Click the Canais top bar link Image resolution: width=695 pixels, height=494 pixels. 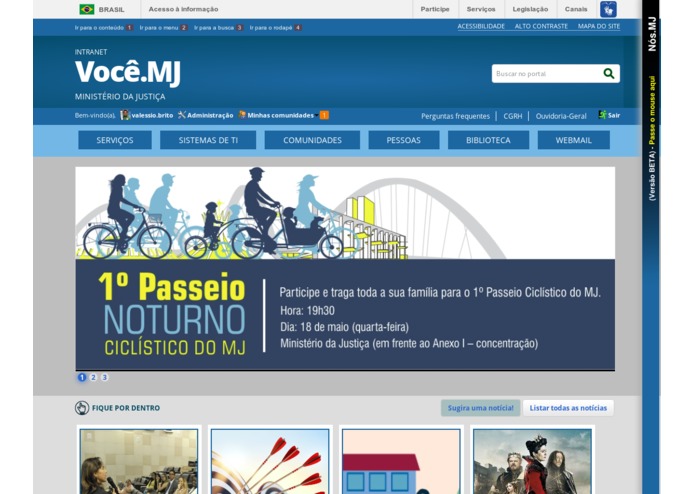coord(576,9)
